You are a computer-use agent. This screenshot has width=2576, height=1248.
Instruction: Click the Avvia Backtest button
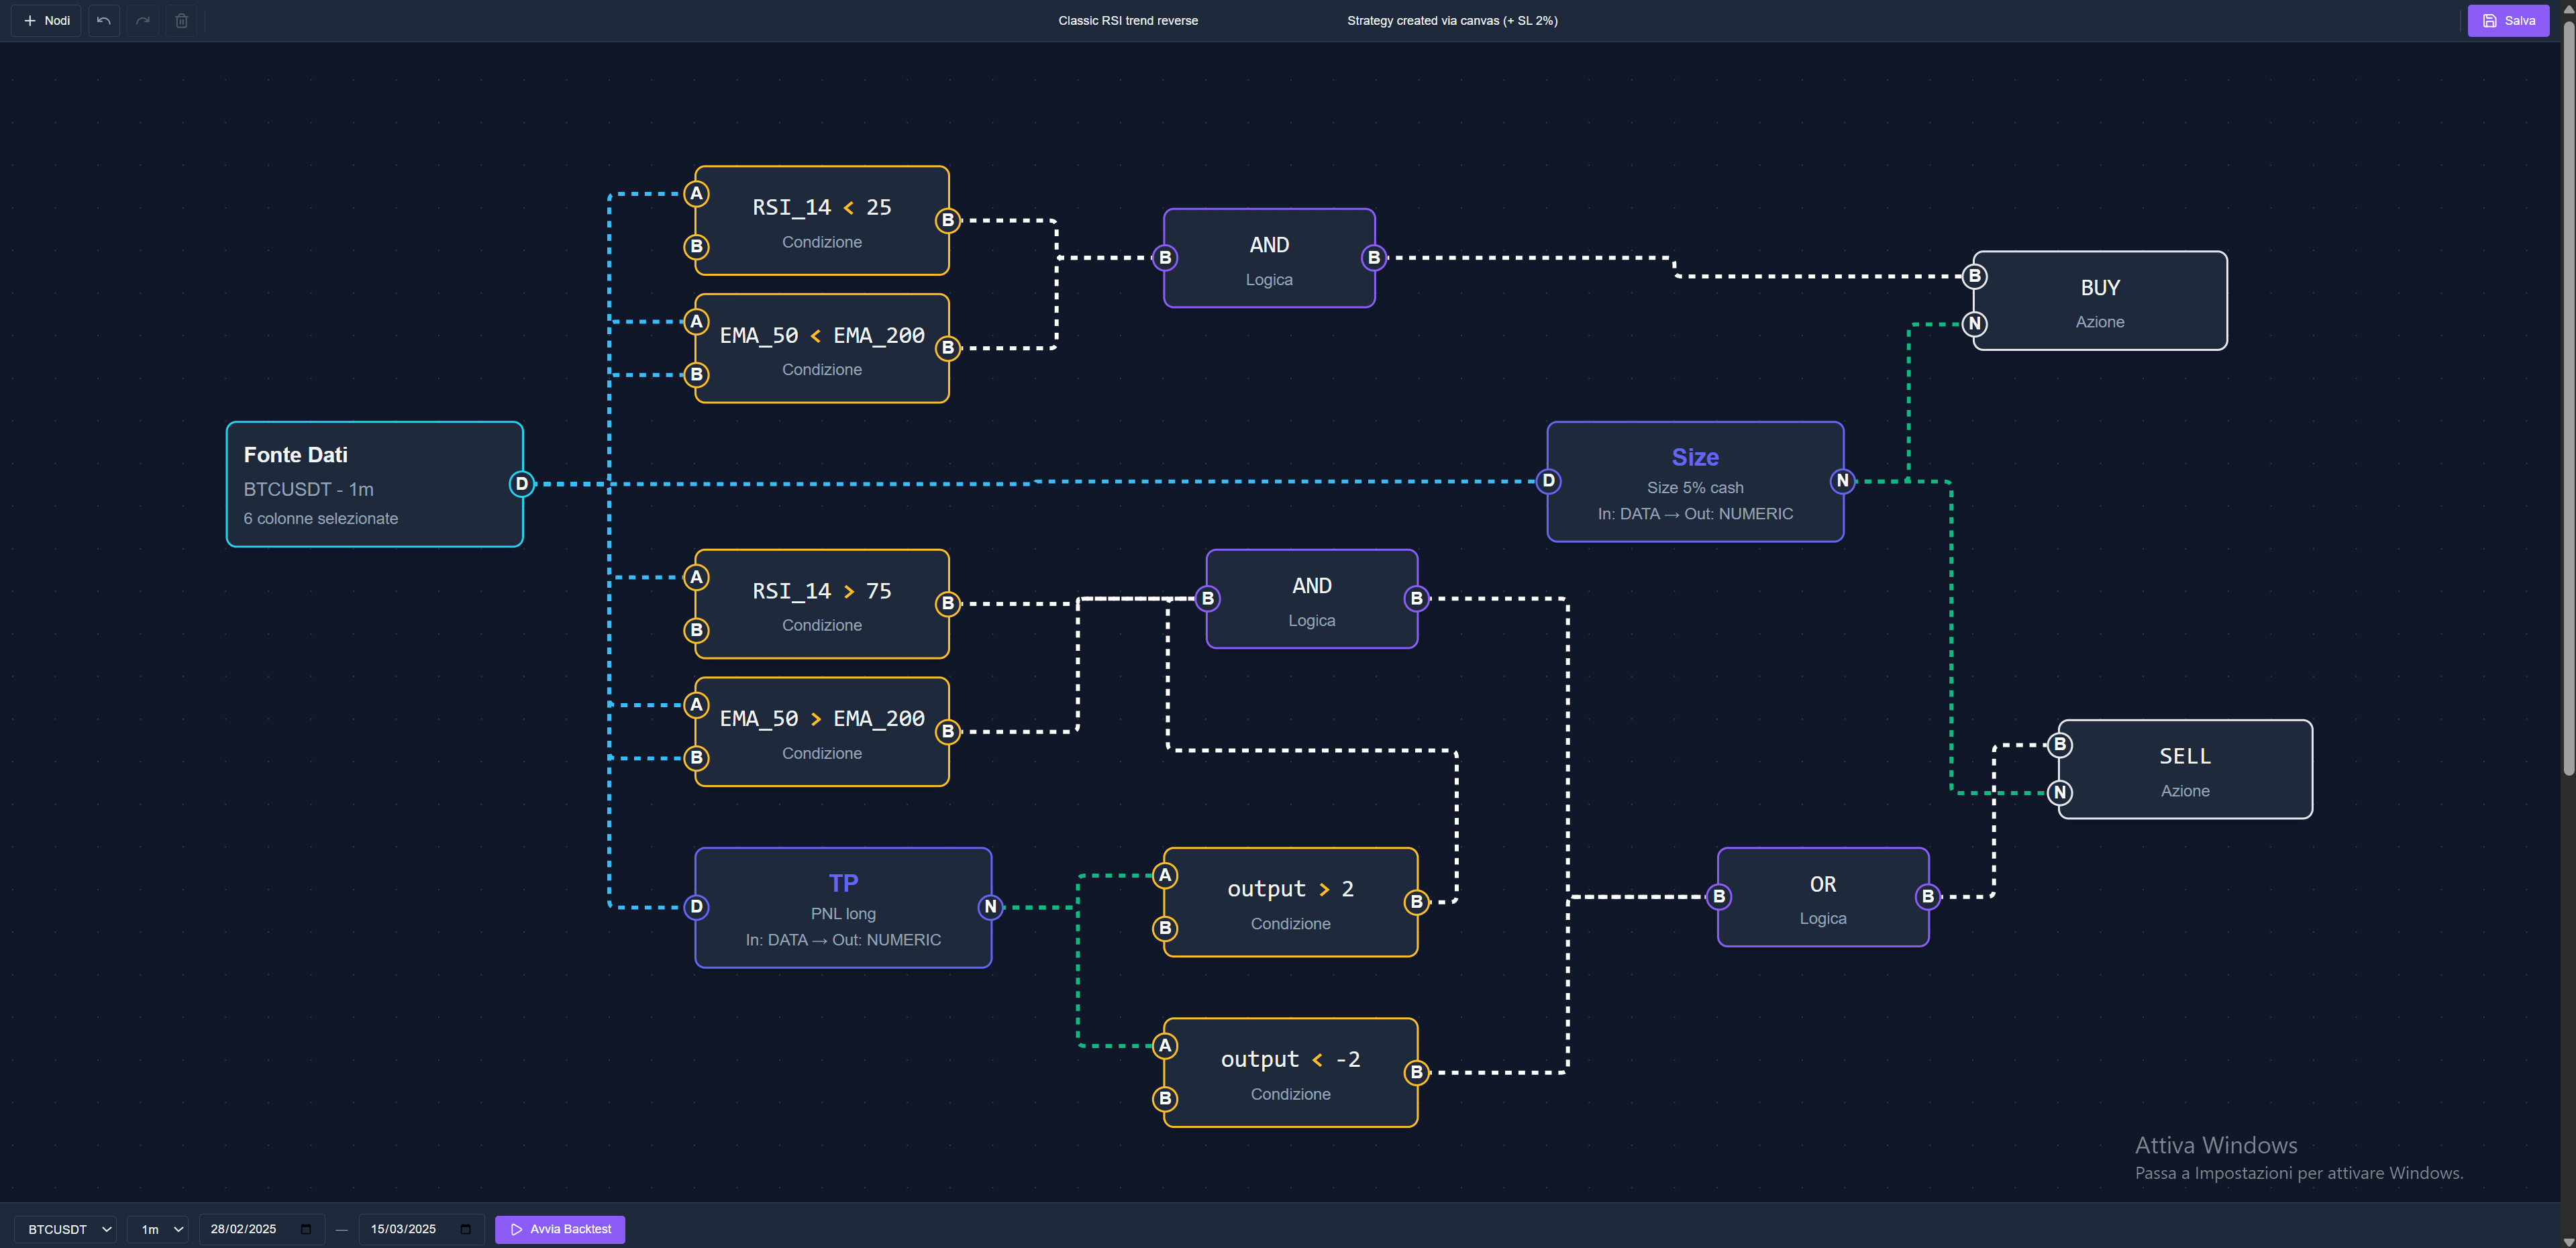[559, 1229]
